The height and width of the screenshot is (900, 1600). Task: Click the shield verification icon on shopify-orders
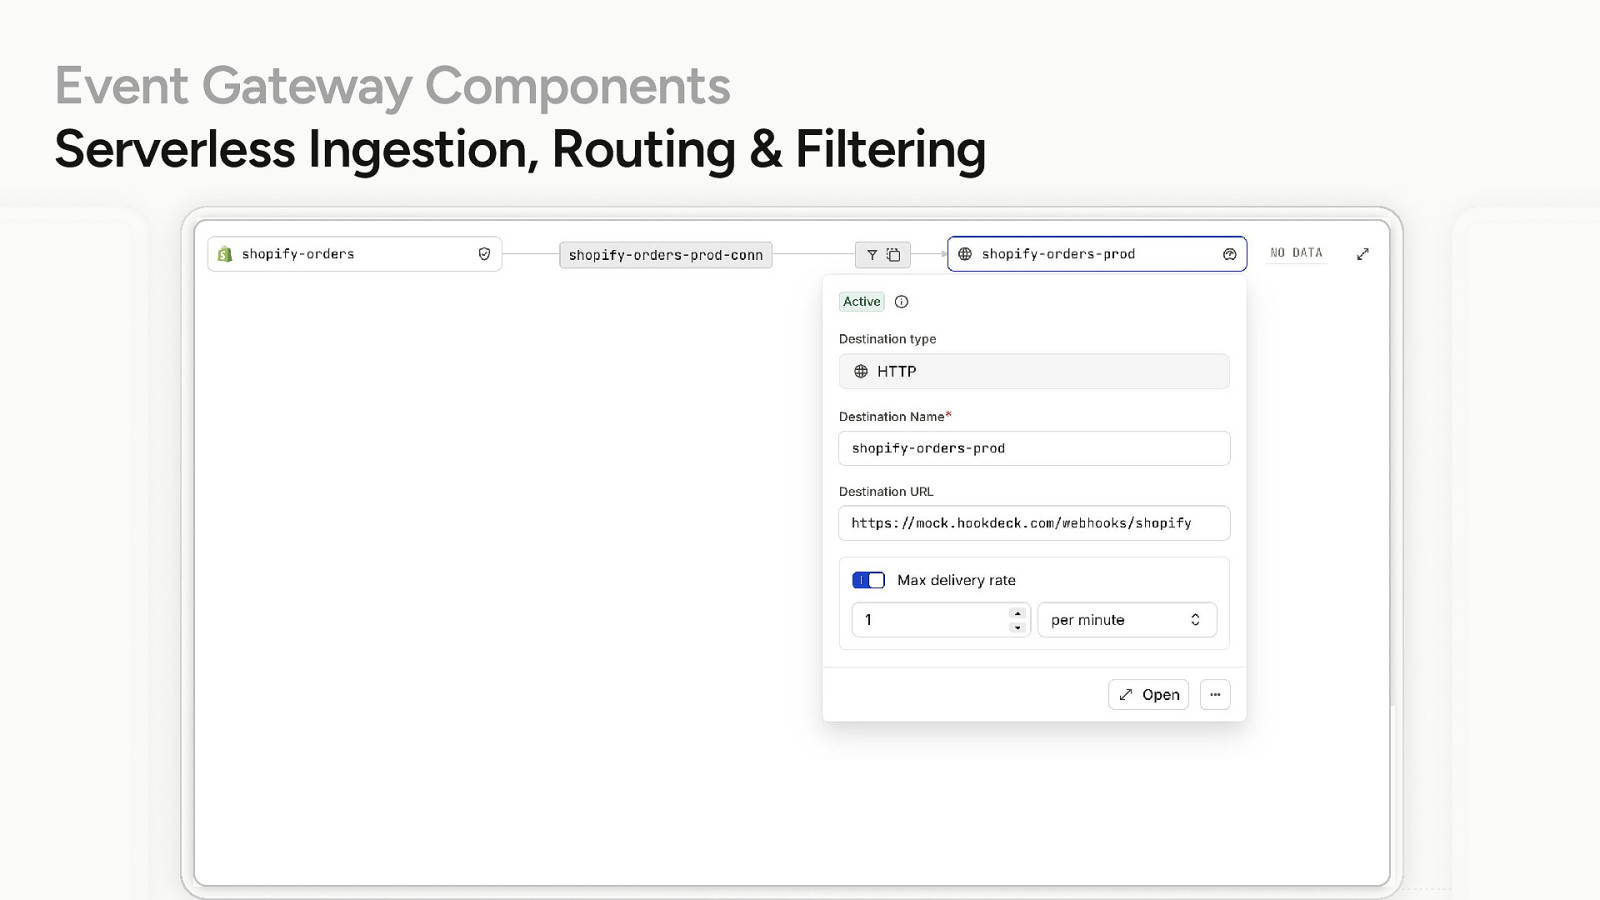484,254
